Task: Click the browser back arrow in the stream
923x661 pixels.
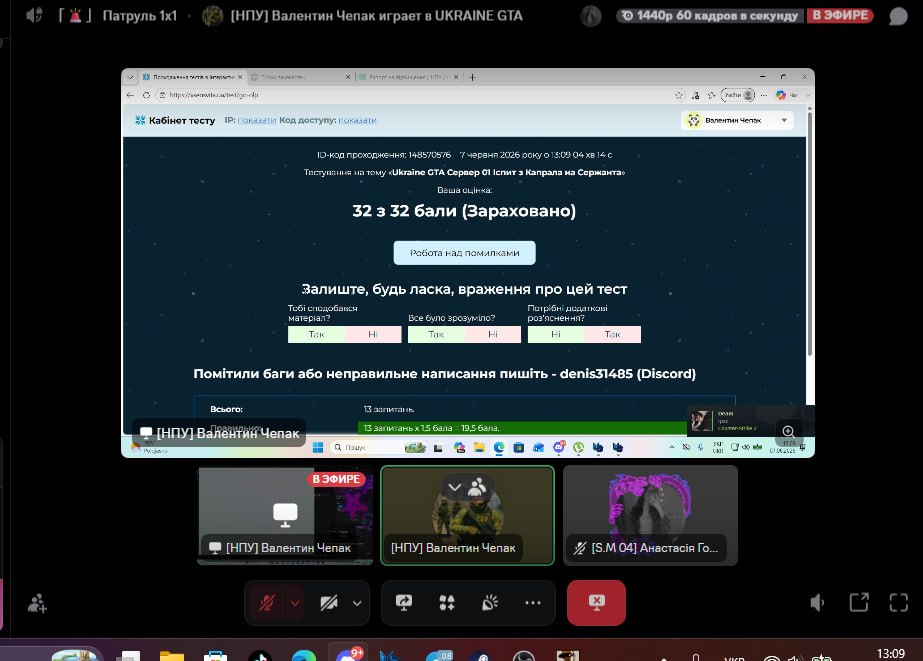Action: [130, 95]
